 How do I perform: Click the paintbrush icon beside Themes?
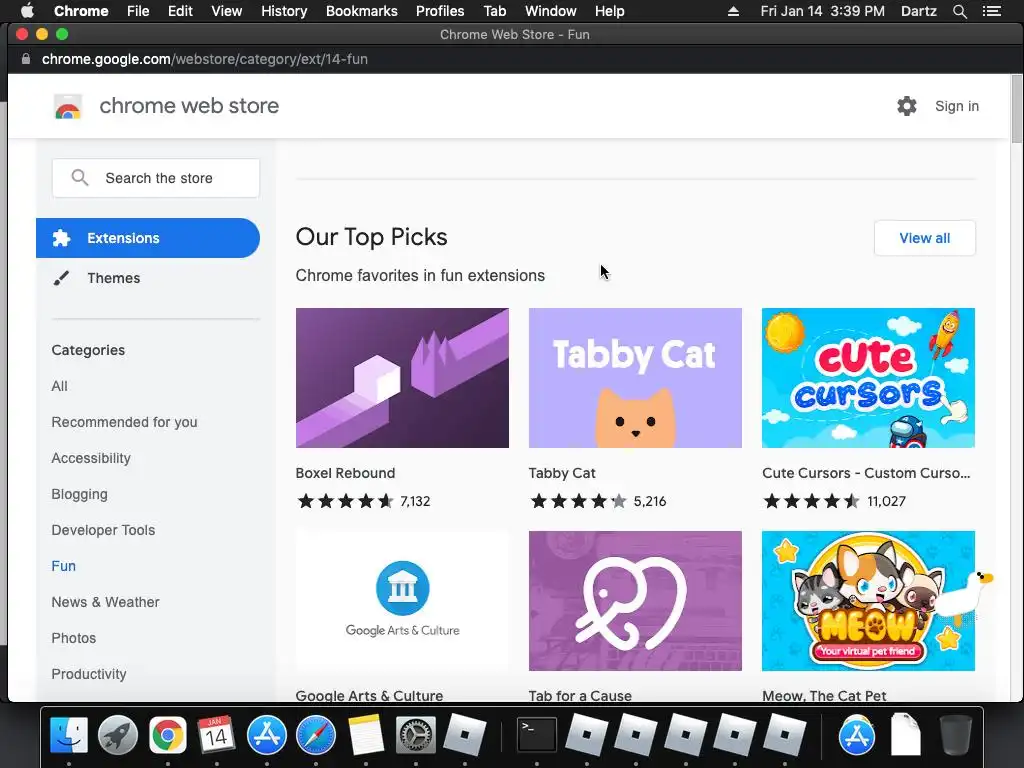pos(61,278)
